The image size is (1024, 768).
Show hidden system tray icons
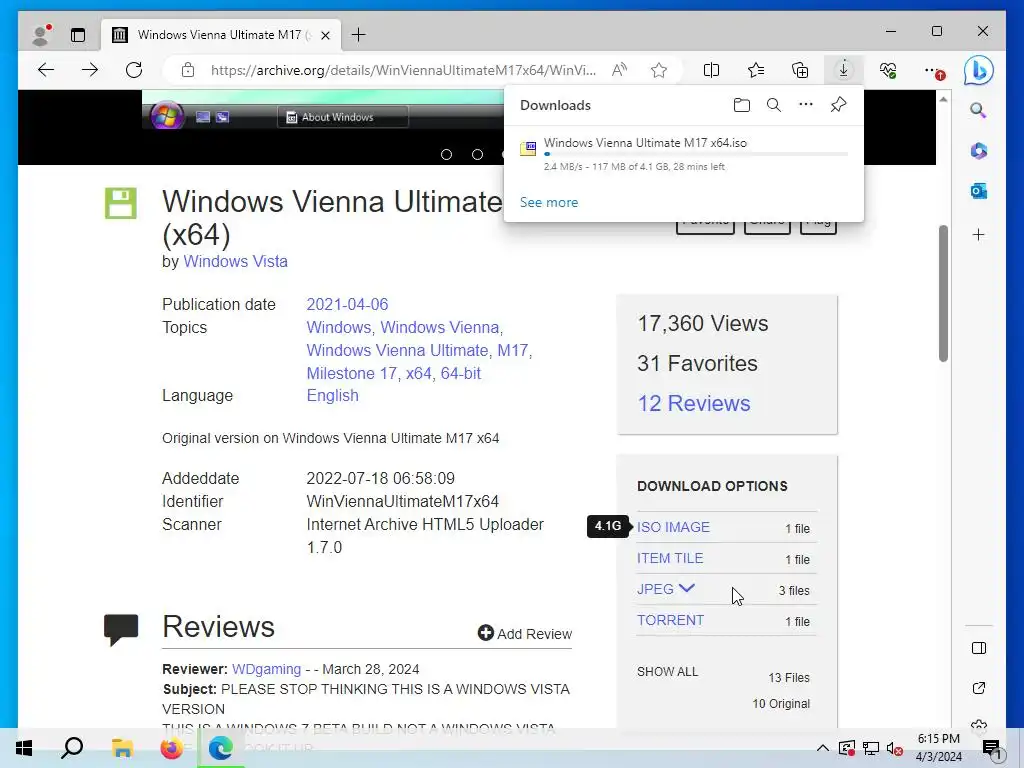tap(823, 748)
